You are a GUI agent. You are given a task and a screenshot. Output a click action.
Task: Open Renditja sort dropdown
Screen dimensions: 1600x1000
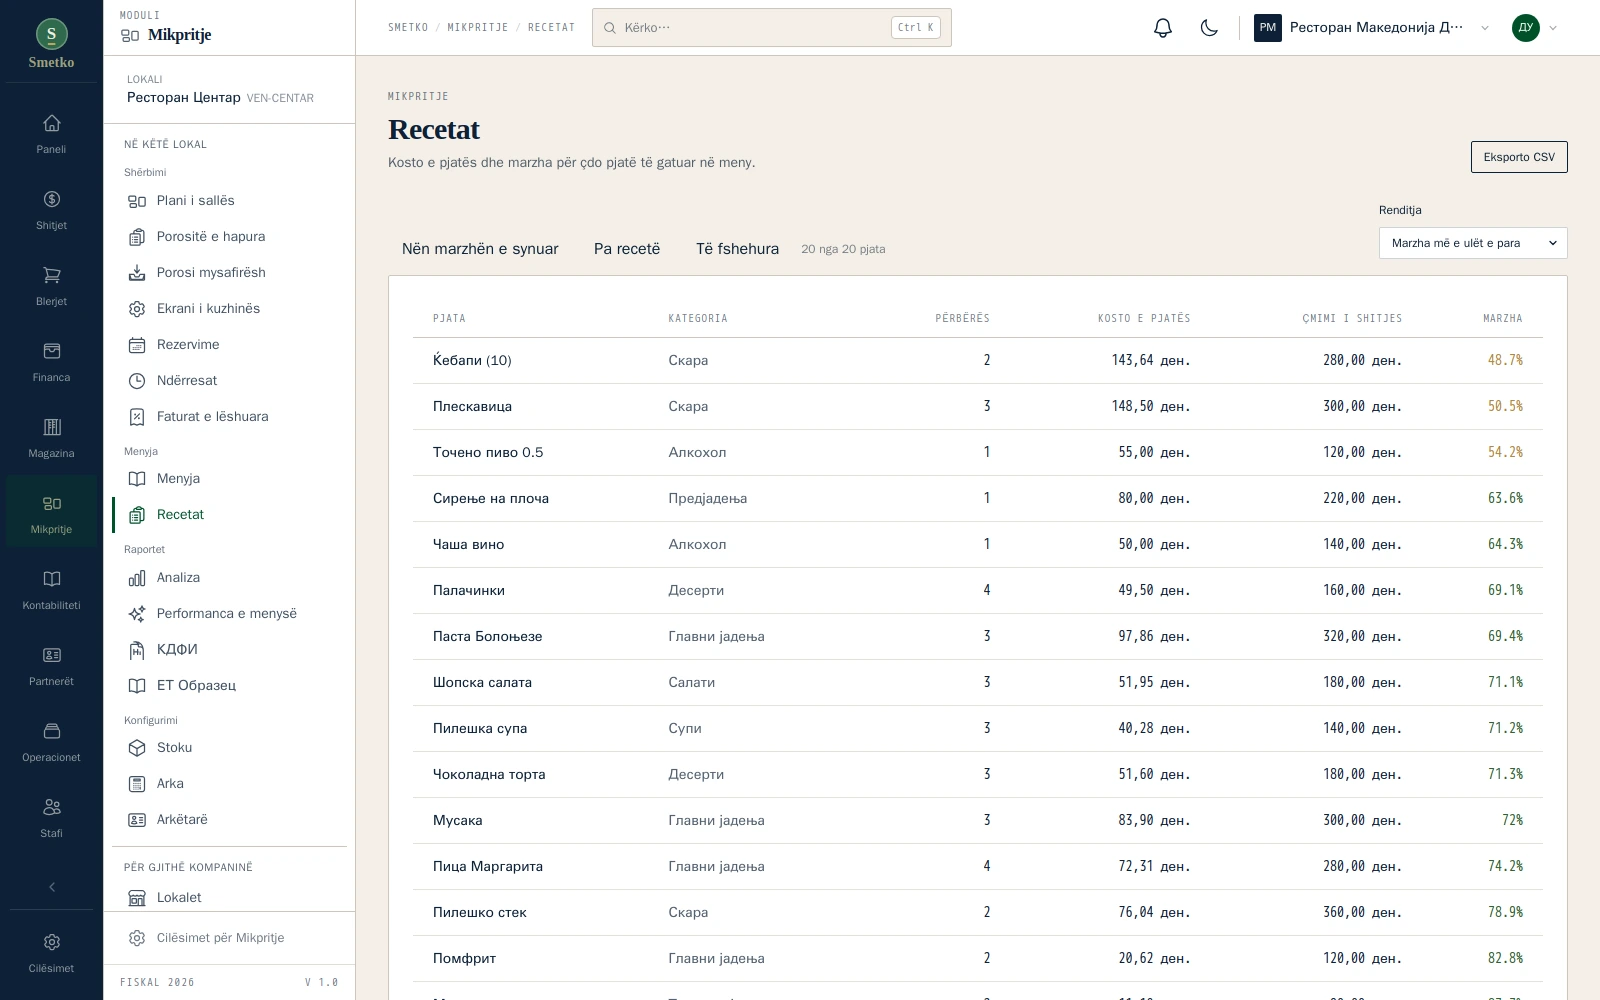coord(1473,243)
